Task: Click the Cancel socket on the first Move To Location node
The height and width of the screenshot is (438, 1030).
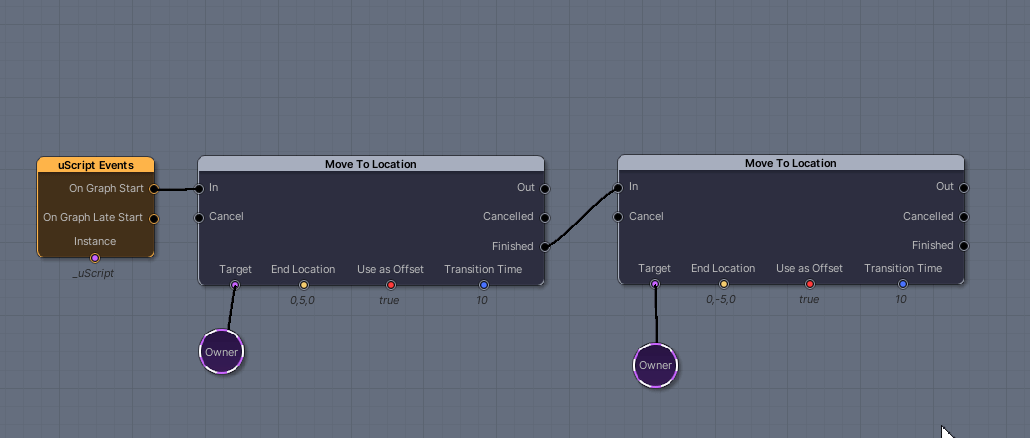Action: click(x=200, y=217)
